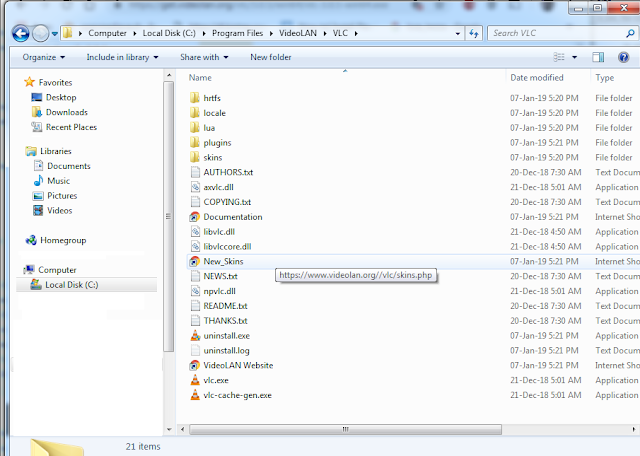Expand the arrow after VLC in breadcrumb
Image resolution: width=640 pixels, height=456 pixels.
click(x=356, y=33)
